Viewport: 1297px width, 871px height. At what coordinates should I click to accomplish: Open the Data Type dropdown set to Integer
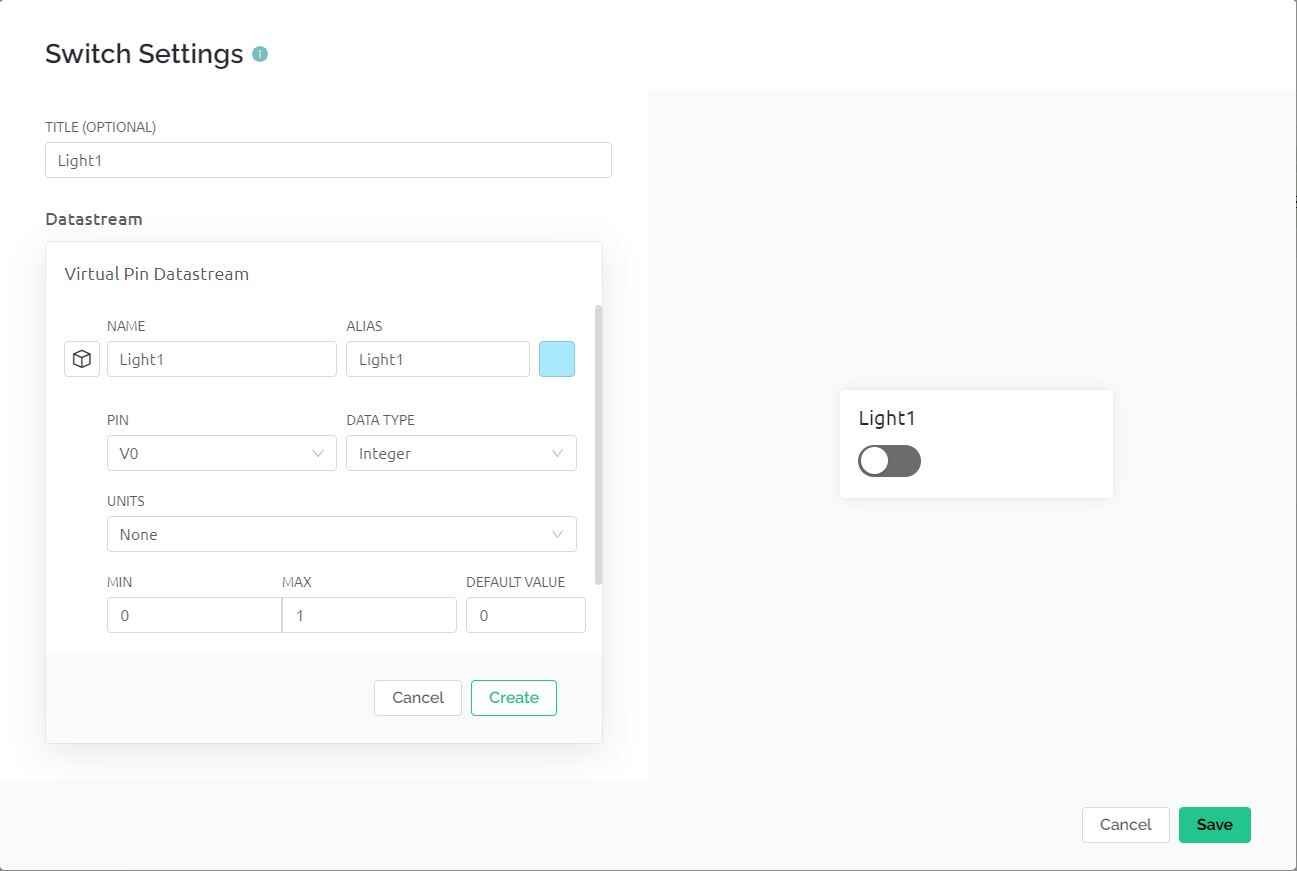(x=461, y=453)
